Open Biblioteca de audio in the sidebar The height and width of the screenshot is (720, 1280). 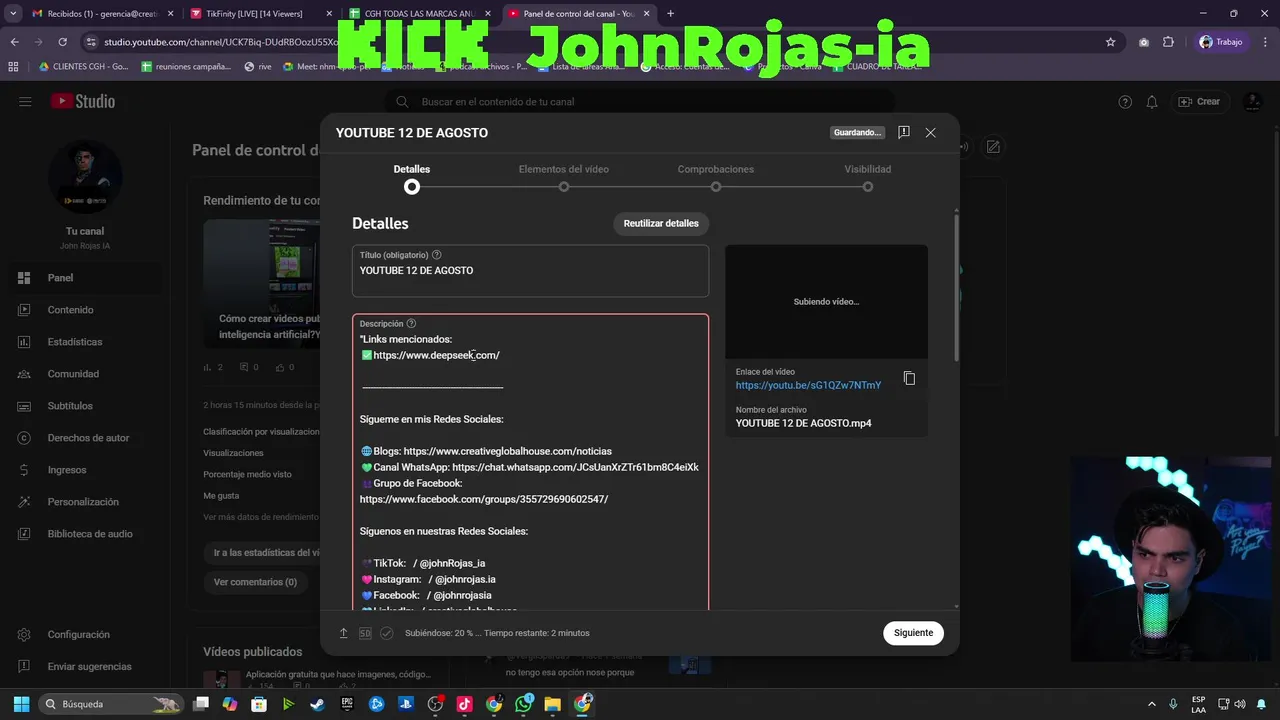[85, 534]
